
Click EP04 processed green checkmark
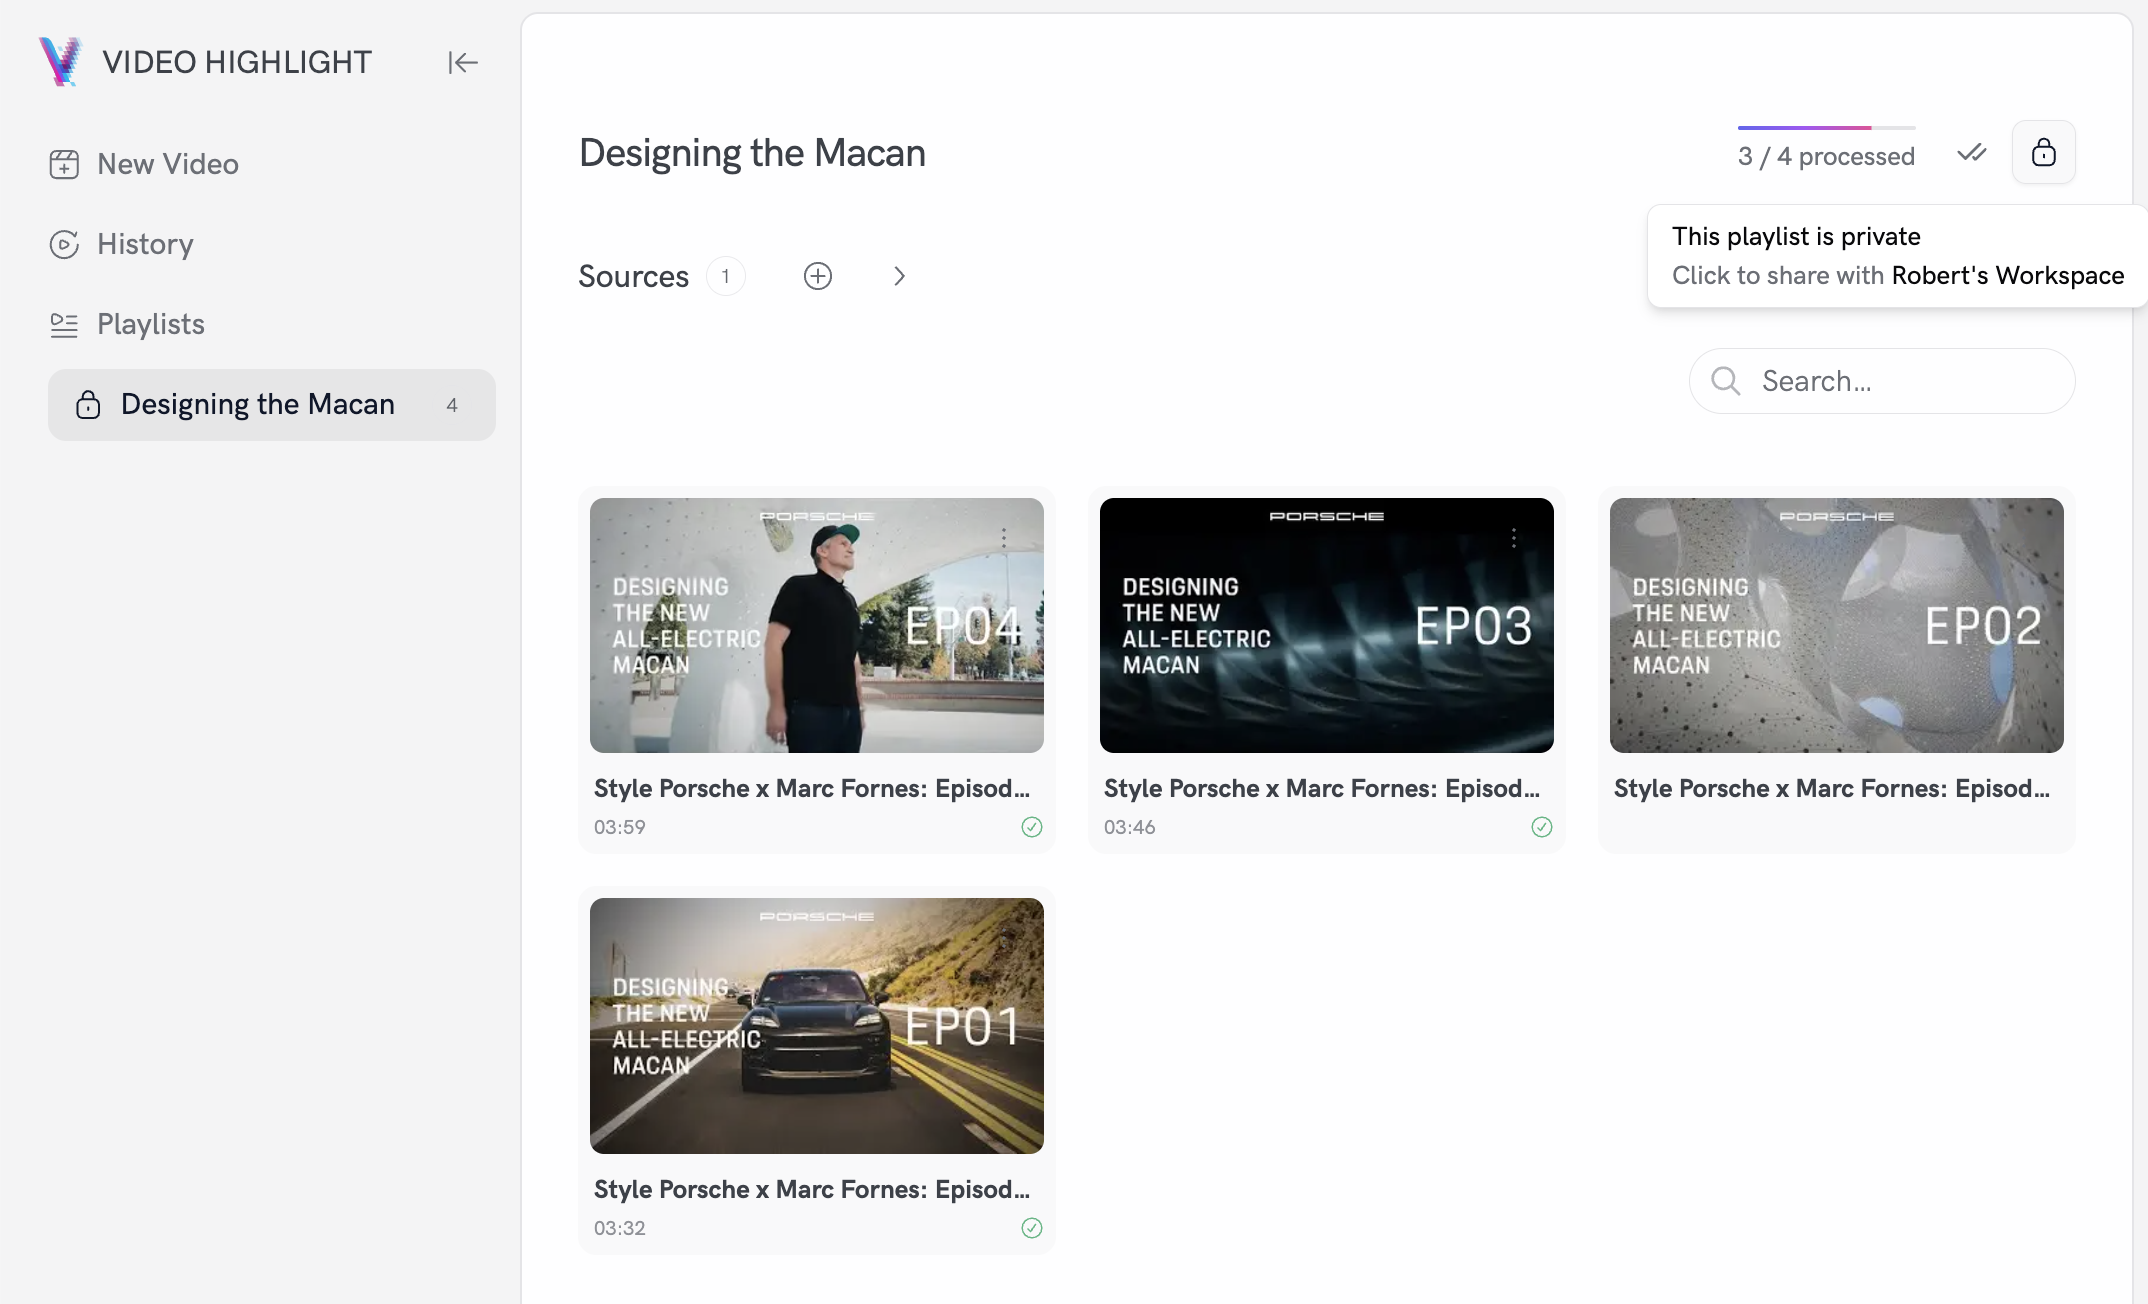click(x=1032, y=827)
